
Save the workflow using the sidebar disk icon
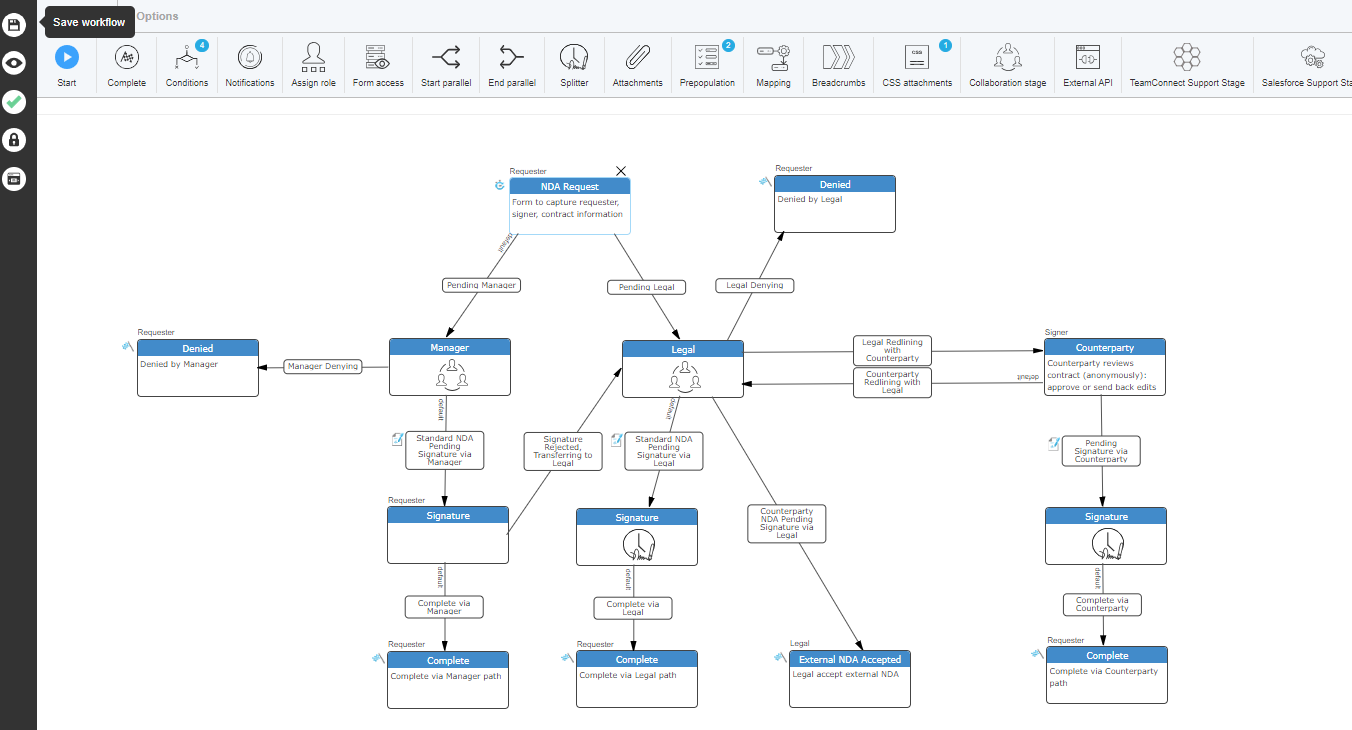click(14, 24)
